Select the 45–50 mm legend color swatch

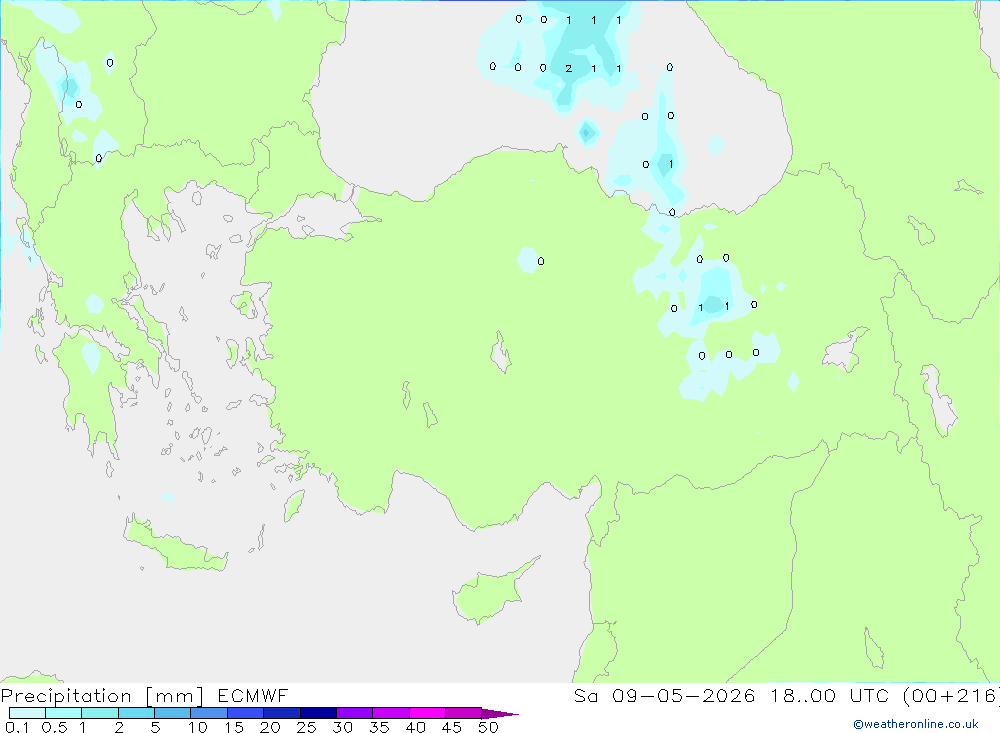click(x=463, y=713)
